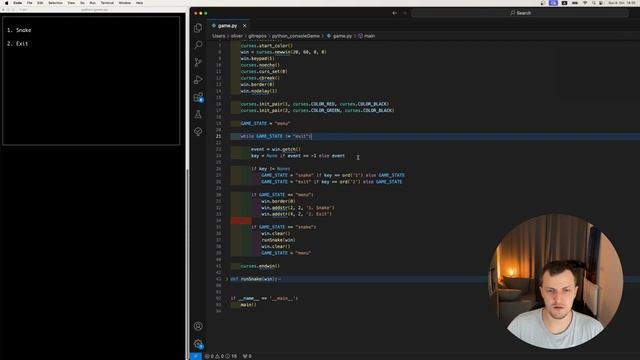
Task: Click the python_consoleGame breadcrumb folder
Action: pyautogui.click(x=296, y=36)
